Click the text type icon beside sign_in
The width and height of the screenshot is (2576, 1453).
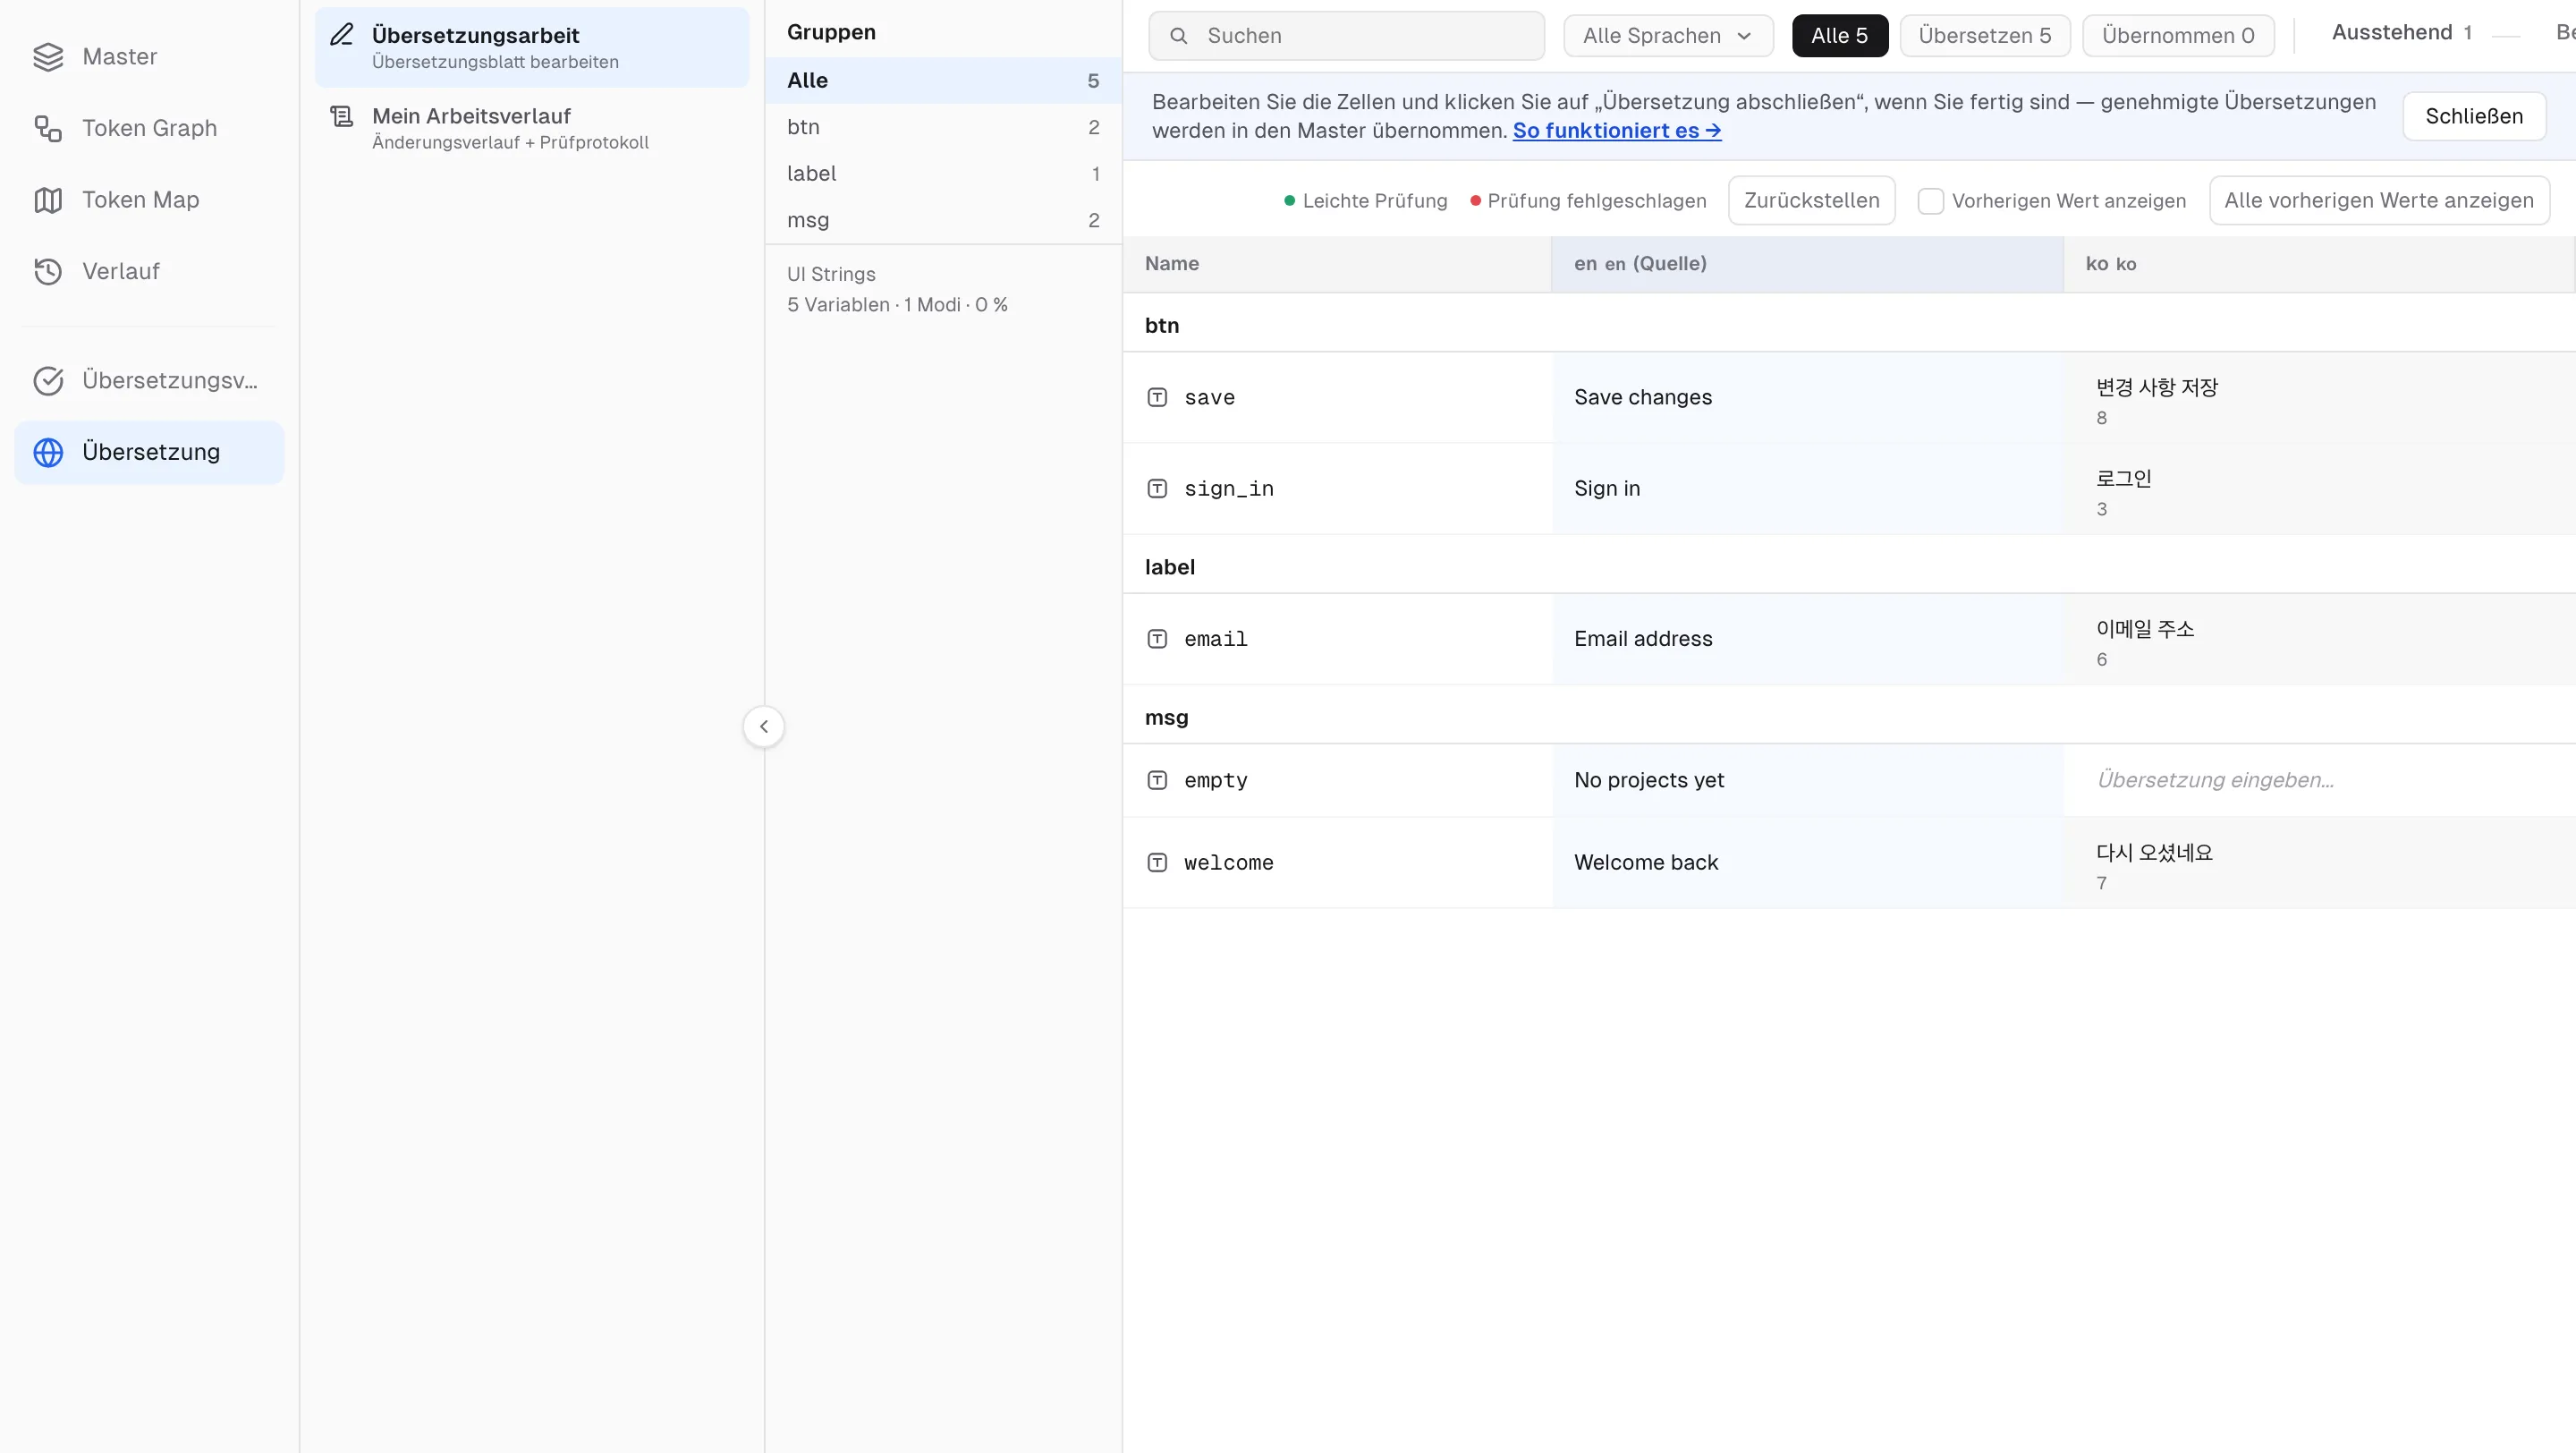pos(1157,488)
